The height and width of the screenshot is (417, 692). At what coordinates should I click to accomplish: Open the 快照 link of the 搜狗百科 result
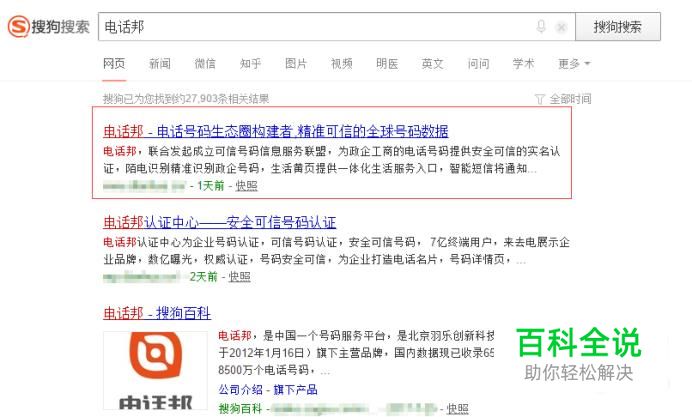point(457,409)
